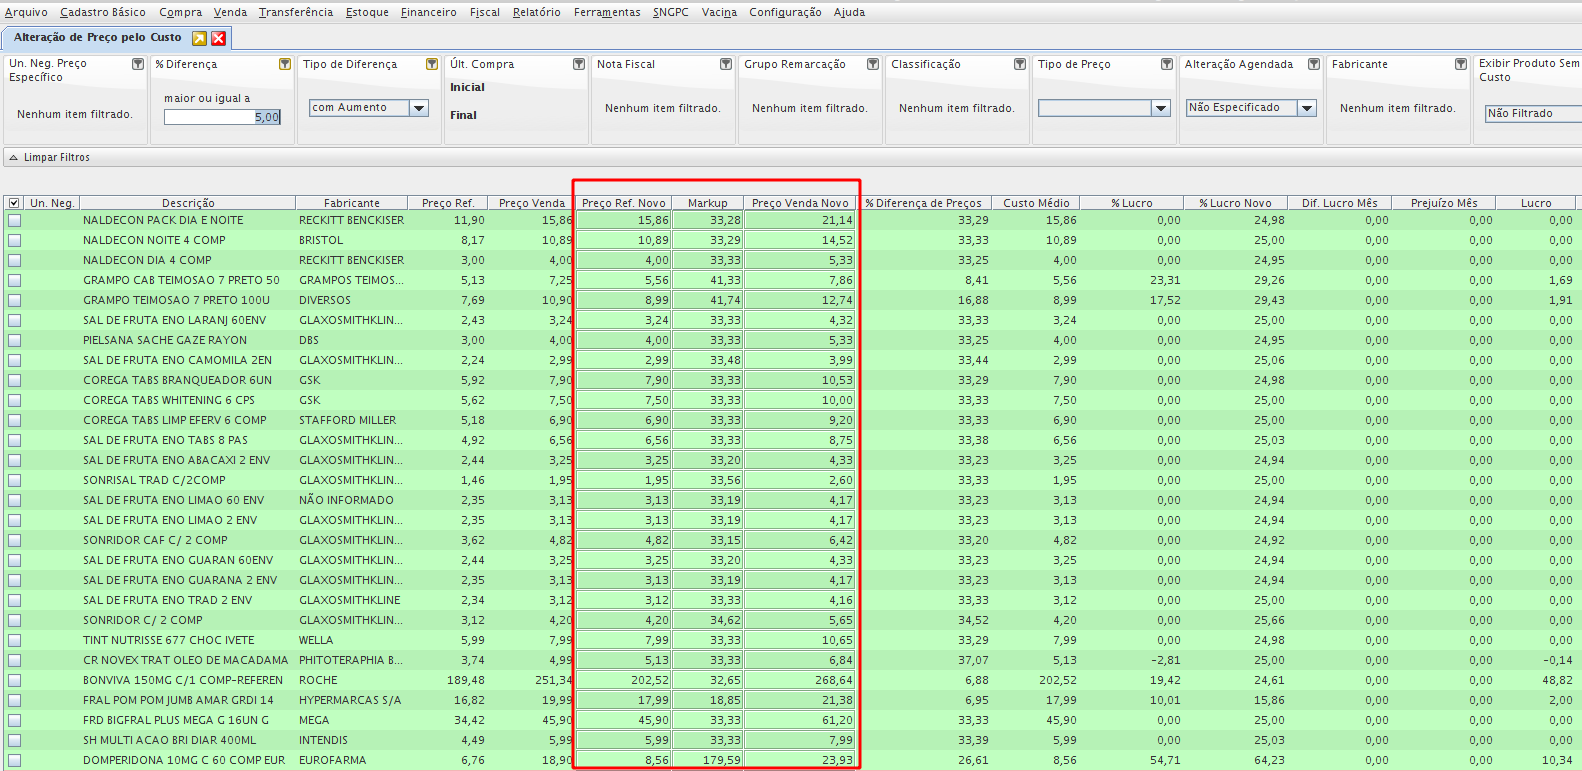Click the Inicial date label in Últ. Compra
This screenshot has width=1582, height=771.
(x=467, y=87)
